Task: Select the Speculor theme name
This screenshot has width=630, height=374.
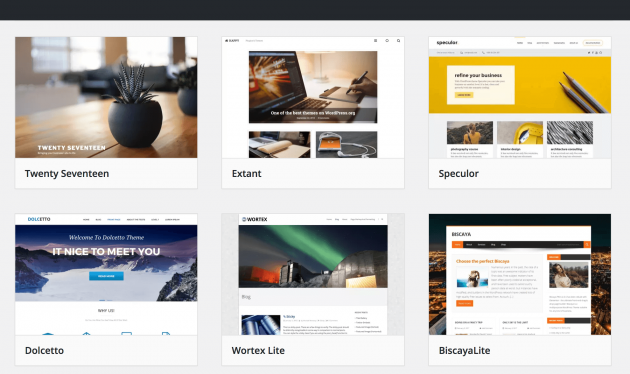Action: 458,174
